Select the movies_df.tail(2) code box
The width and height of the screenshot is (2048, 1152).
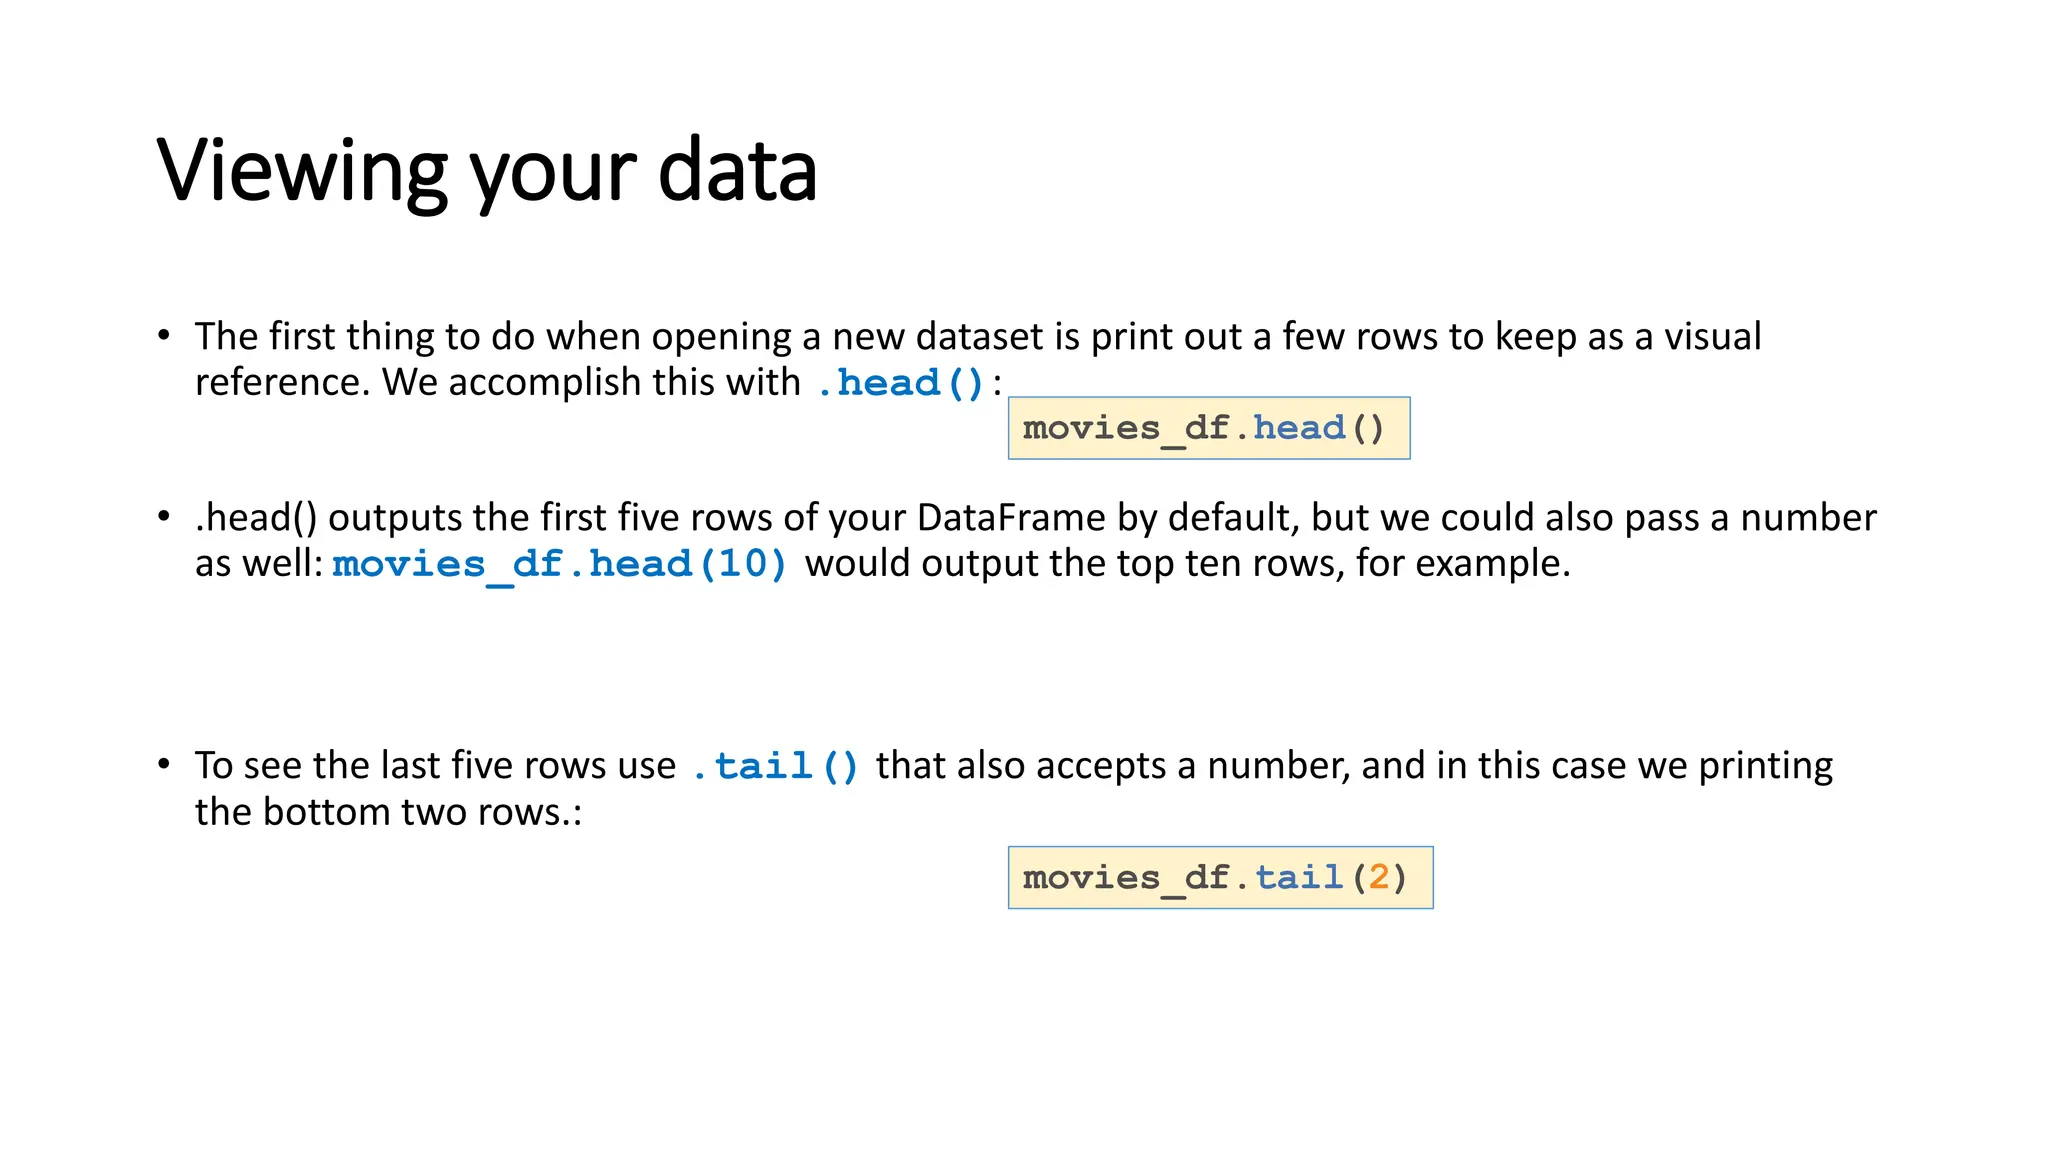(x=1220, y=877)
